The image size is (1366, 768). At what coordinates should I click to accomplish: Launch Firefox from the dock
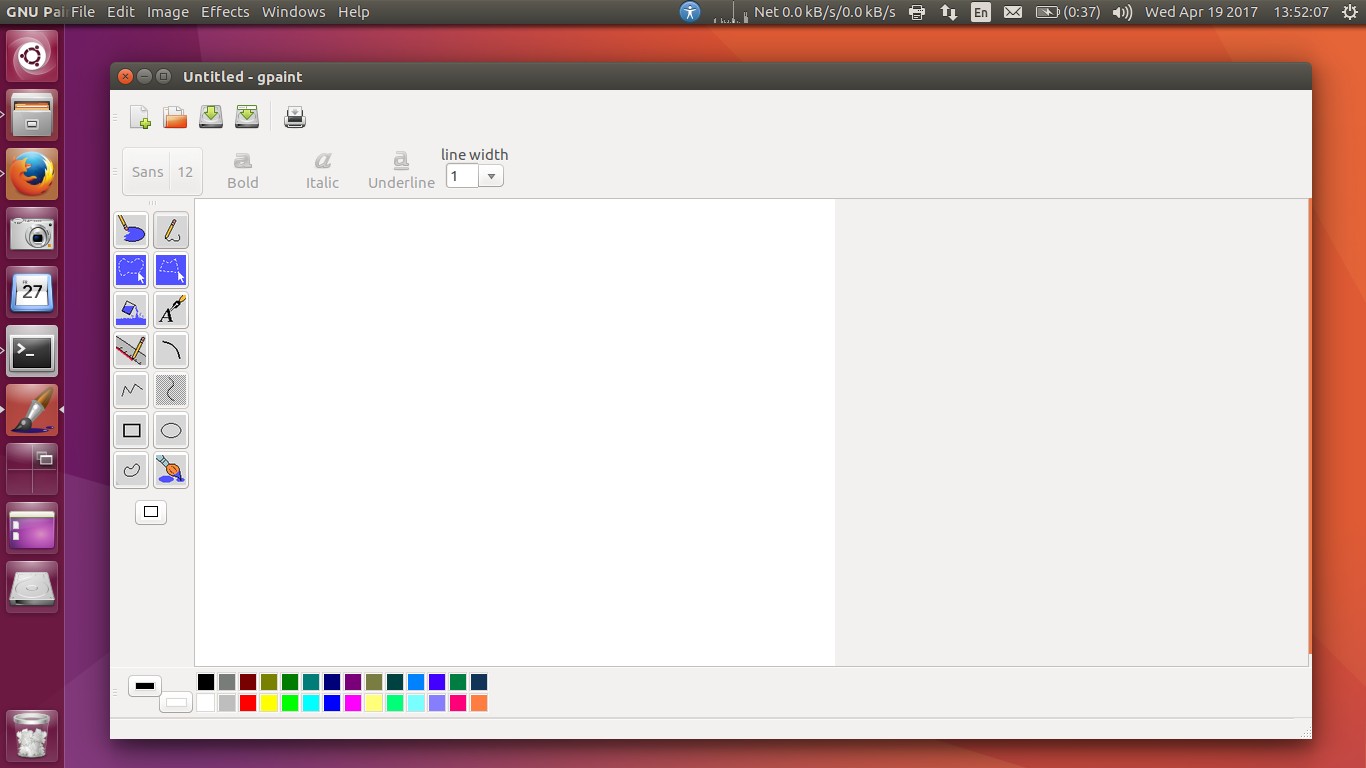point(32,173)
